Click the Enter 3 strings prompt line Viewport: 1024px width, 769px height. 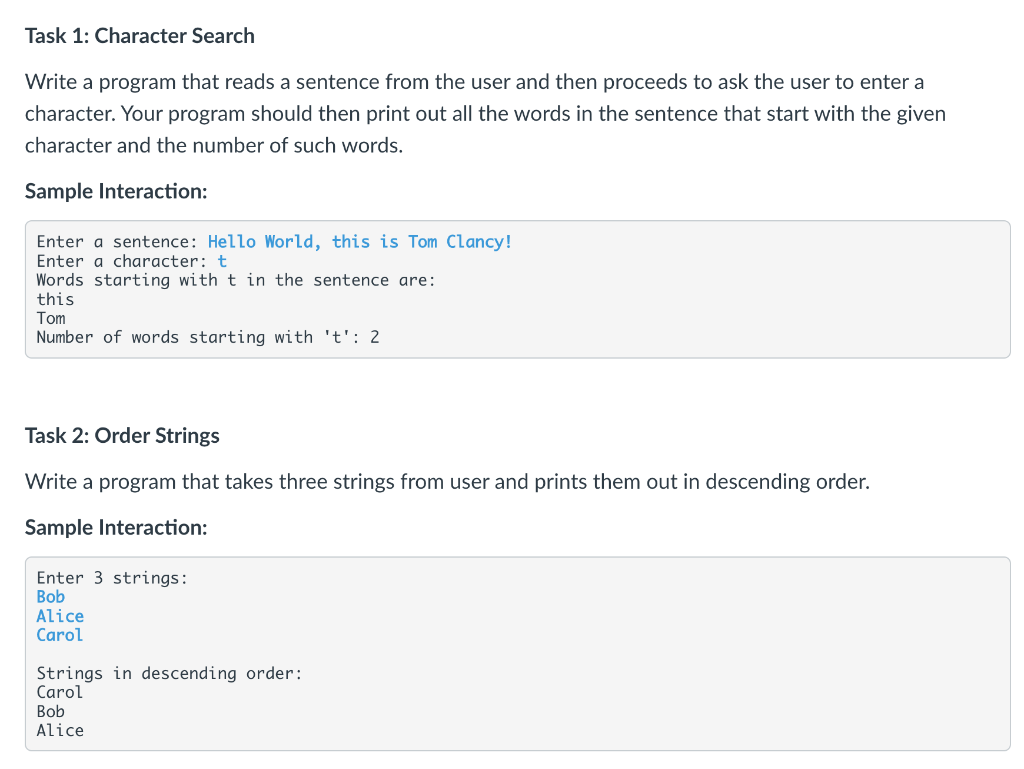[112, 578]
